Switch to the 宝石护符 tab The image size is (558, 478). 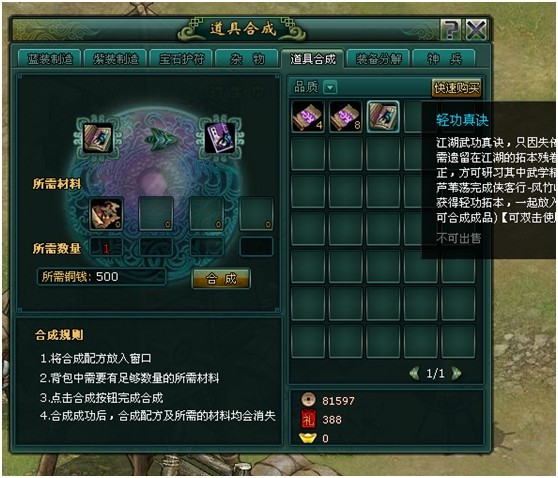coord(181,59)
